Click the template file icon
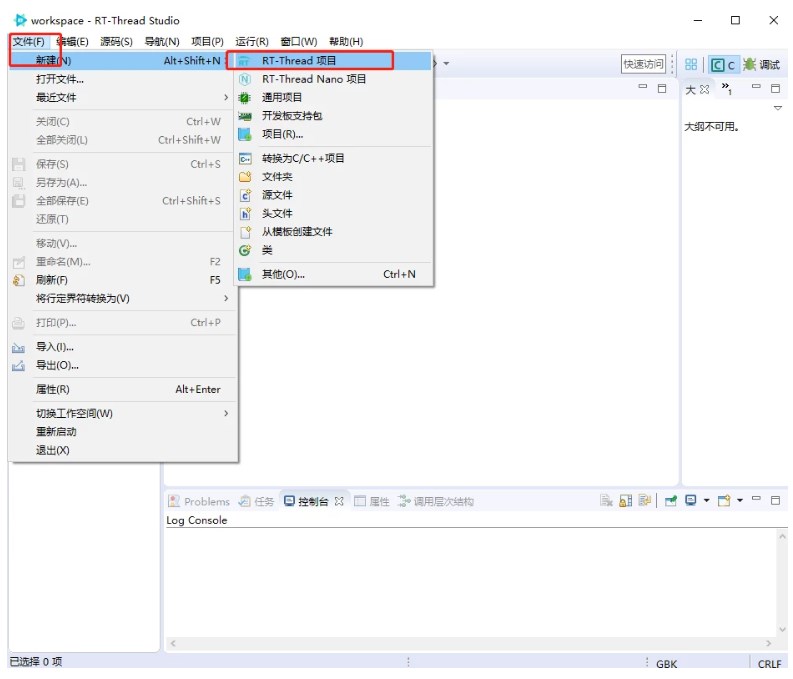Image resolution: width=793 pixels, height=679 pixels. [245, 232]
